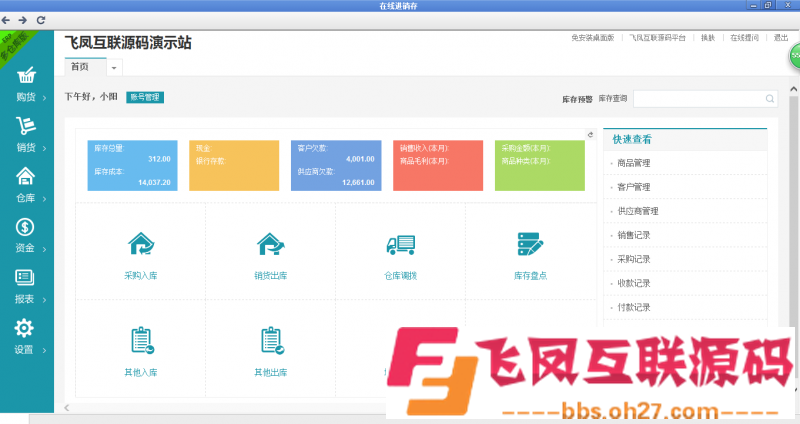Open the 报表 reports sidebar icon
Image resolution: width=800 pixels, height=424 pixels.
point(24,277)
